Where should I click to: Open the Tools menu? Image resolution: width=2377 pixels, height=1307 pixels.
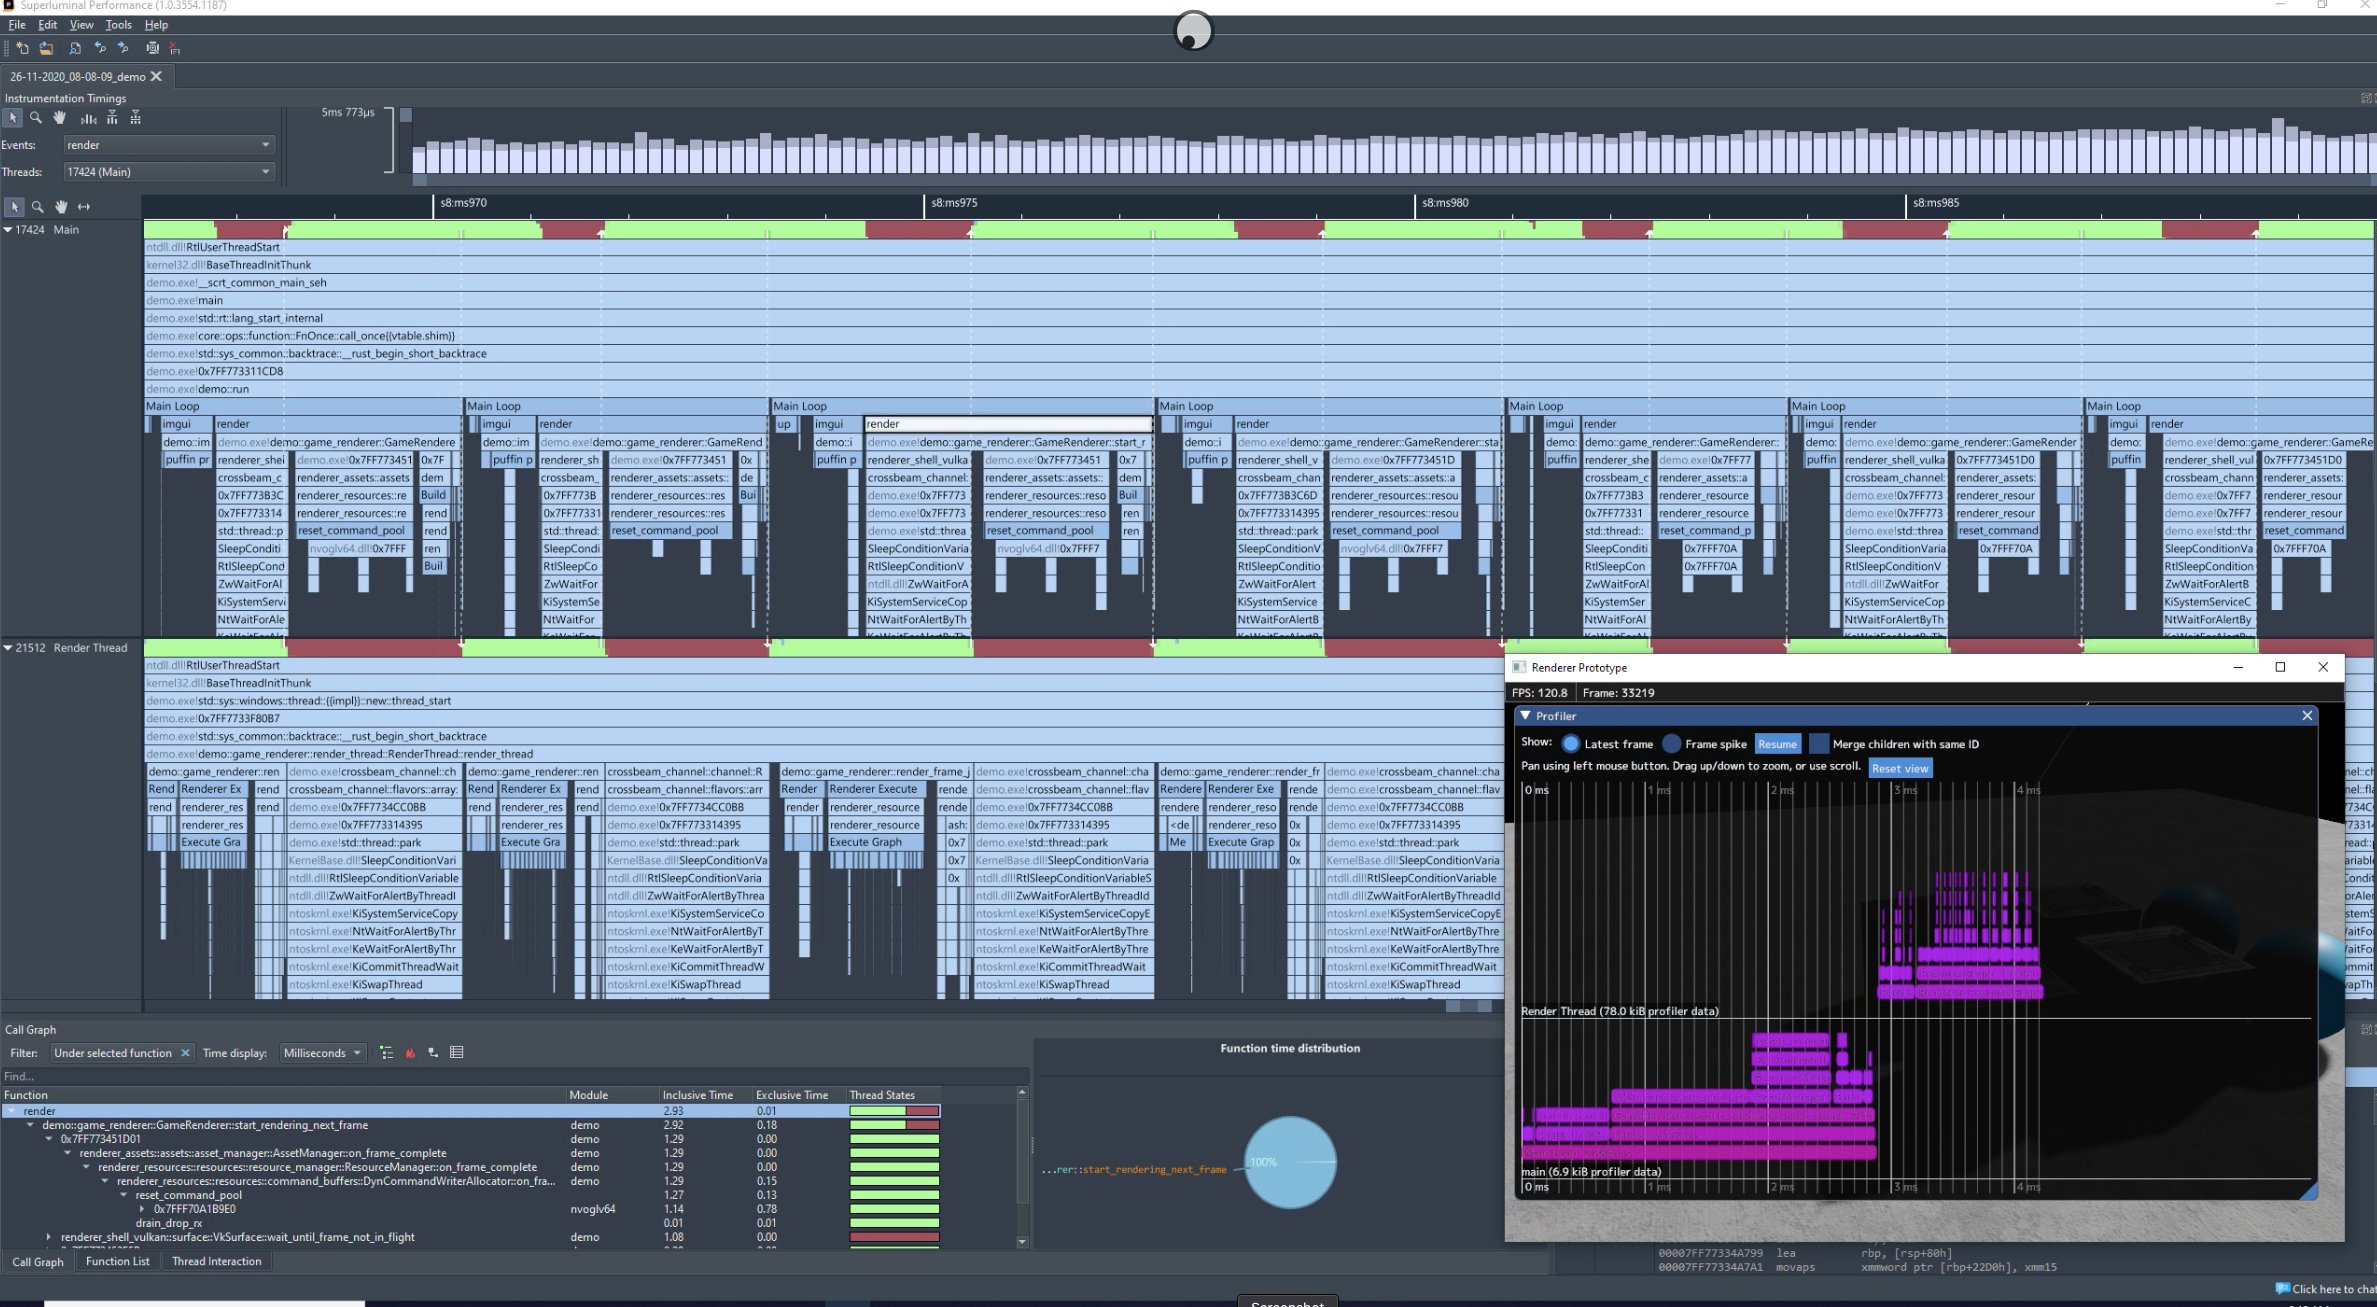[118, 25]
